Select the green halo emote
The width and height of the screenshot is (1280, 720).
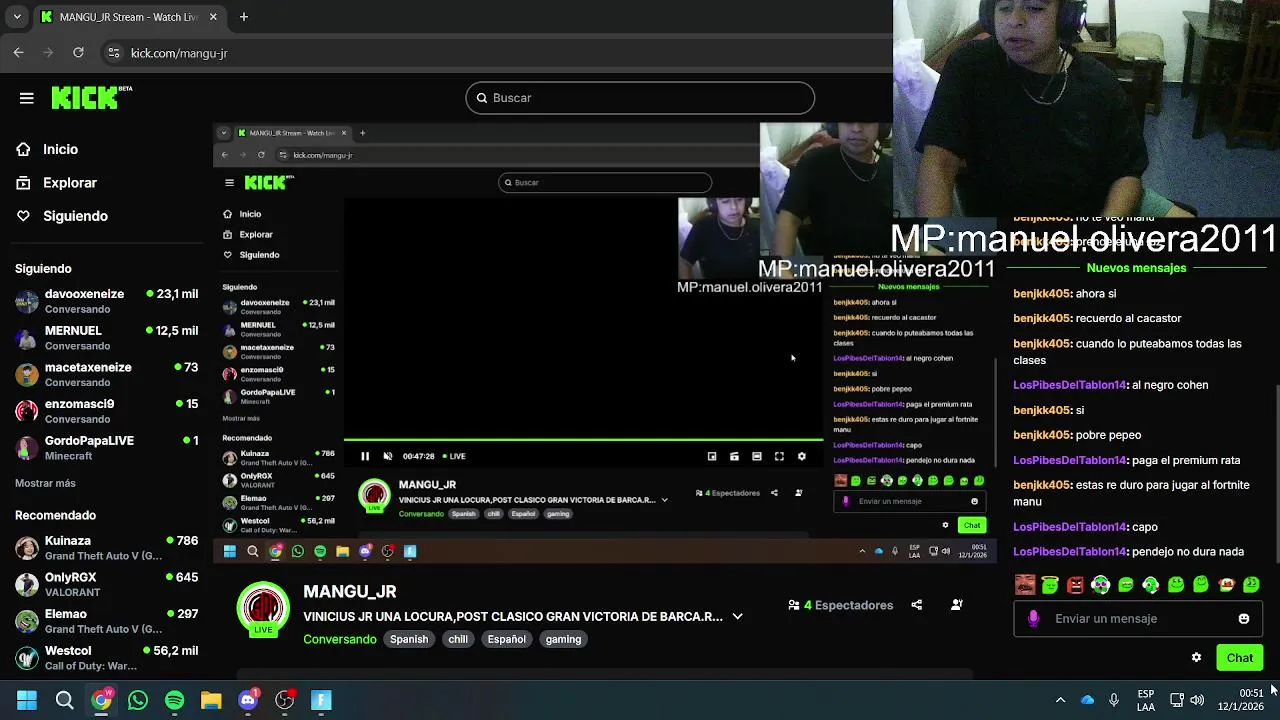click(1050, 585)
